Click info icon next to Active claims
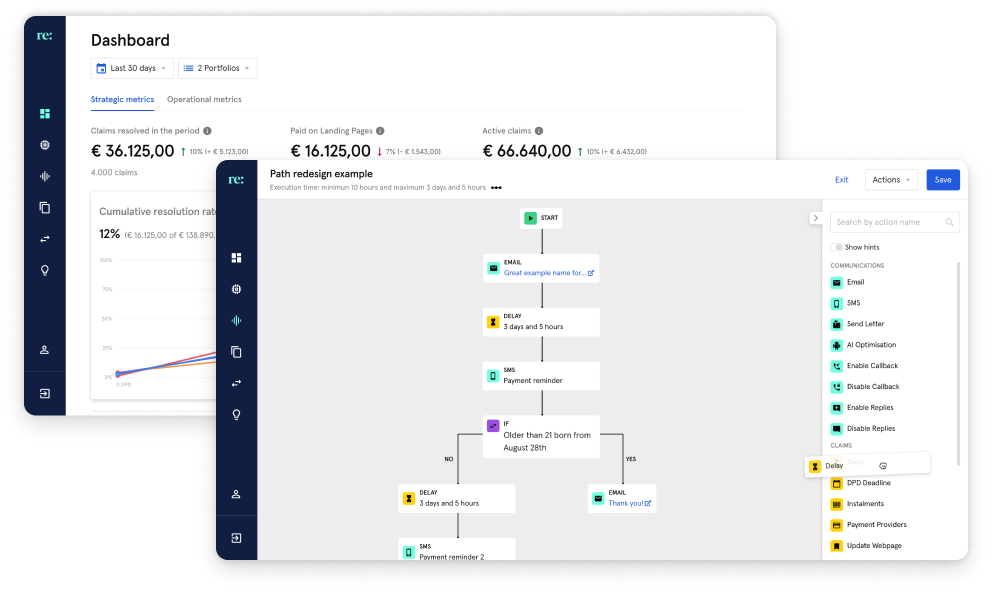The width and height of the screenshot is (992, 592). click(x=539, y=131)
